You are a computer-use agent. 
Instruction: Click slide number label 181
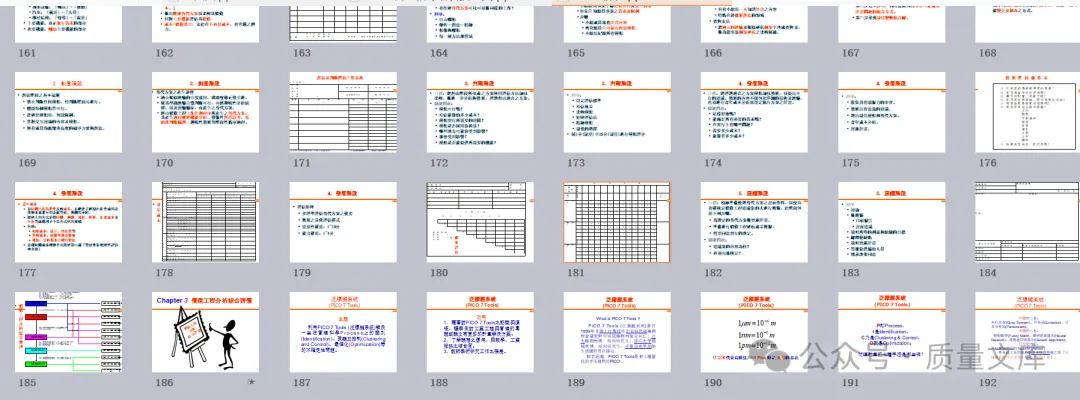point(575,273)
